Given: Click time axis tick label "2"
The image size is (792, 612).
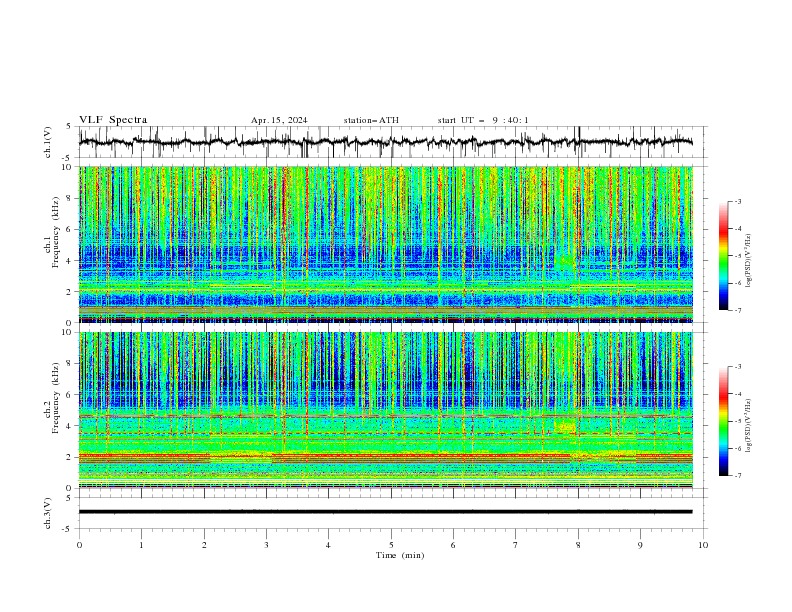Looking at the screenshot, I should point(204,545).
